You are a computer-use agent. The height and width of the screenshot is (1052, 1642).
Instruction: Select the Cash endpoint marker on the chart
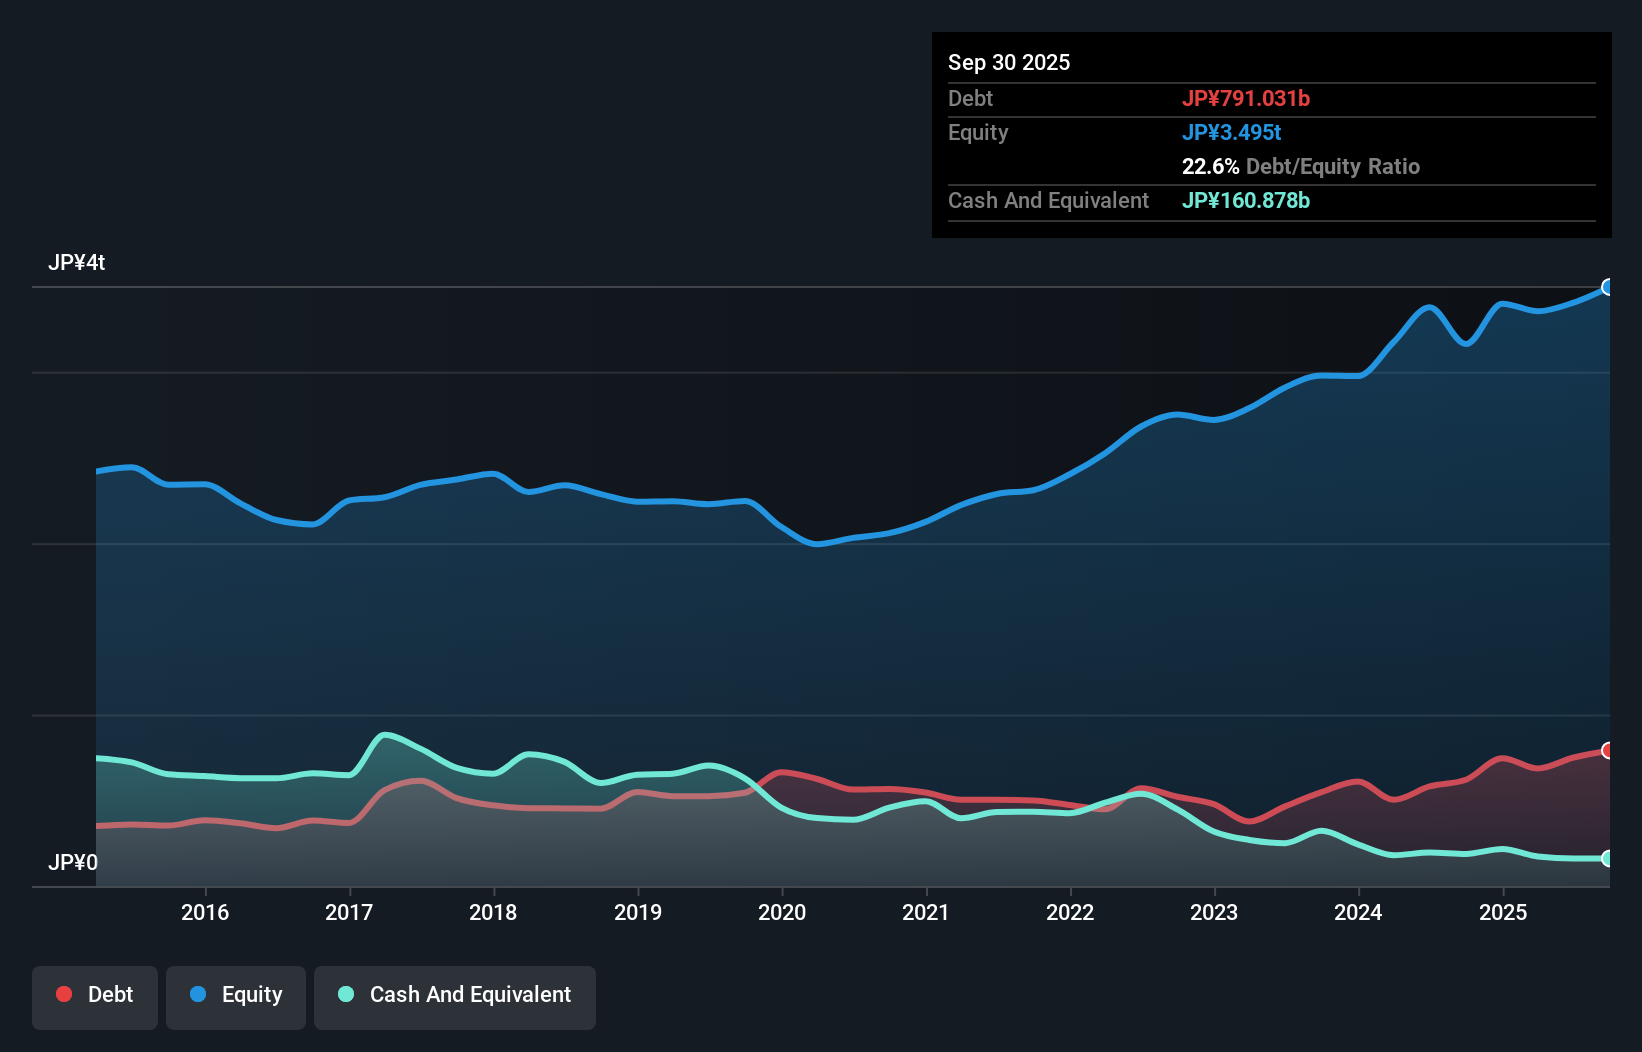(x=1608, y=858)
